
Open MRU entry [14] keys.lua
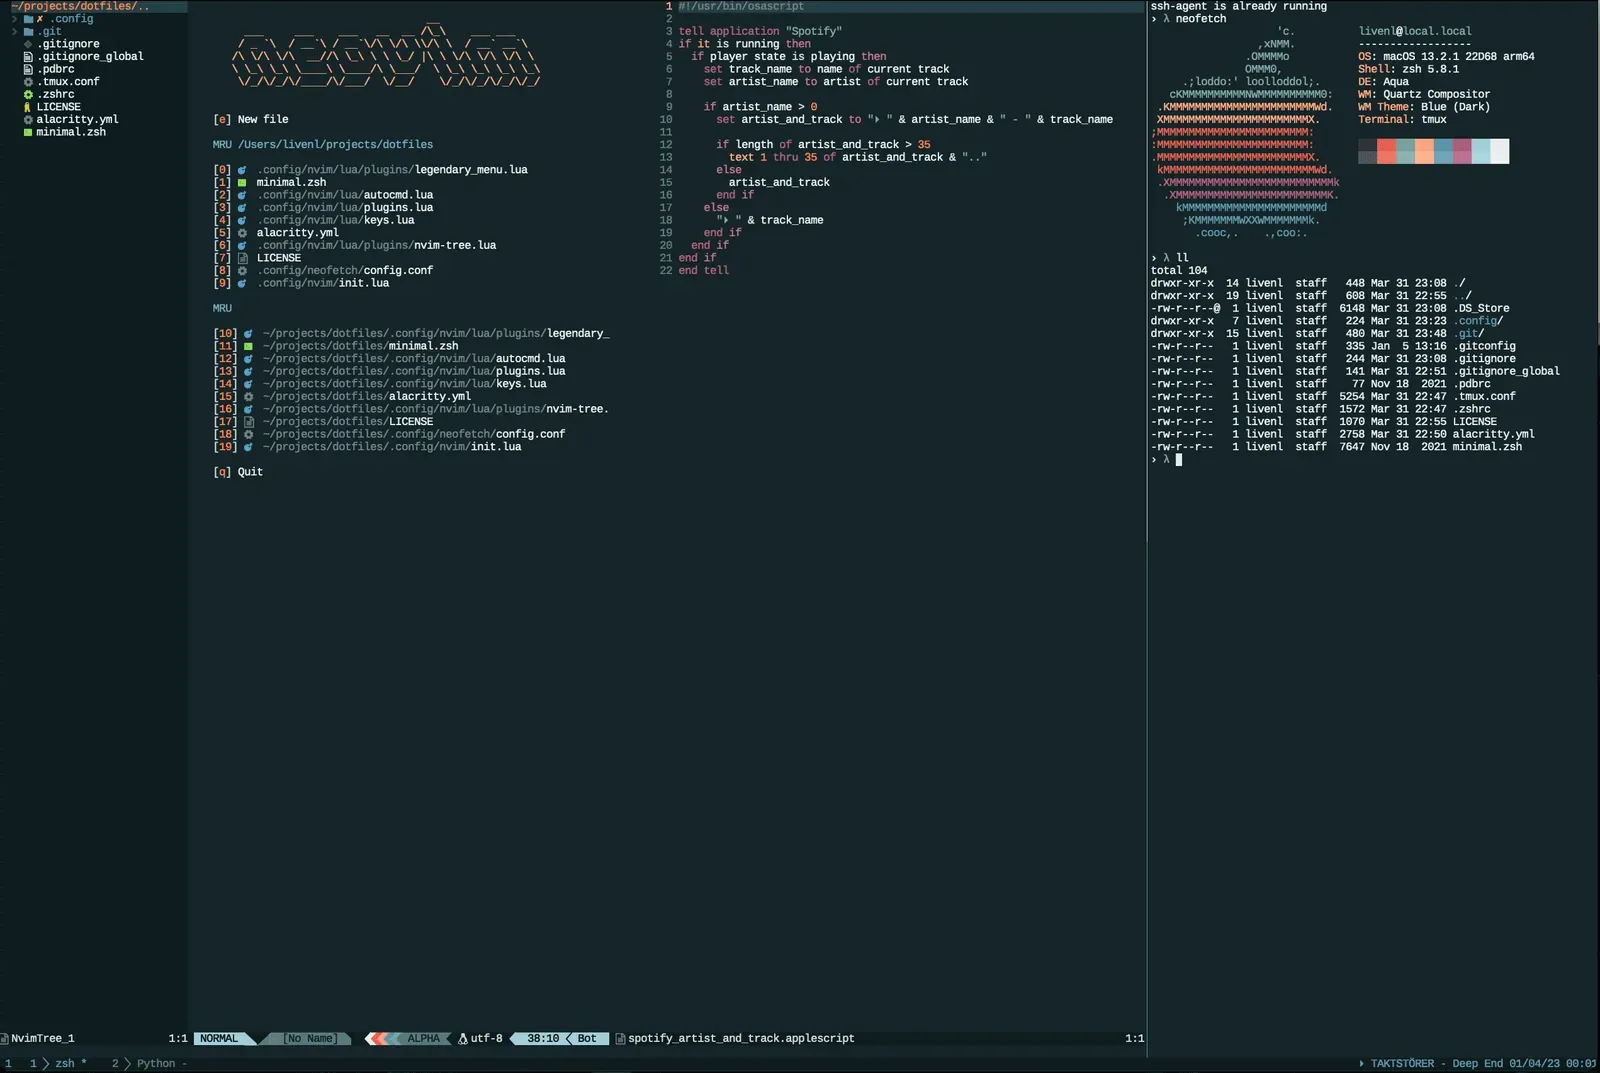coord(381,384)
